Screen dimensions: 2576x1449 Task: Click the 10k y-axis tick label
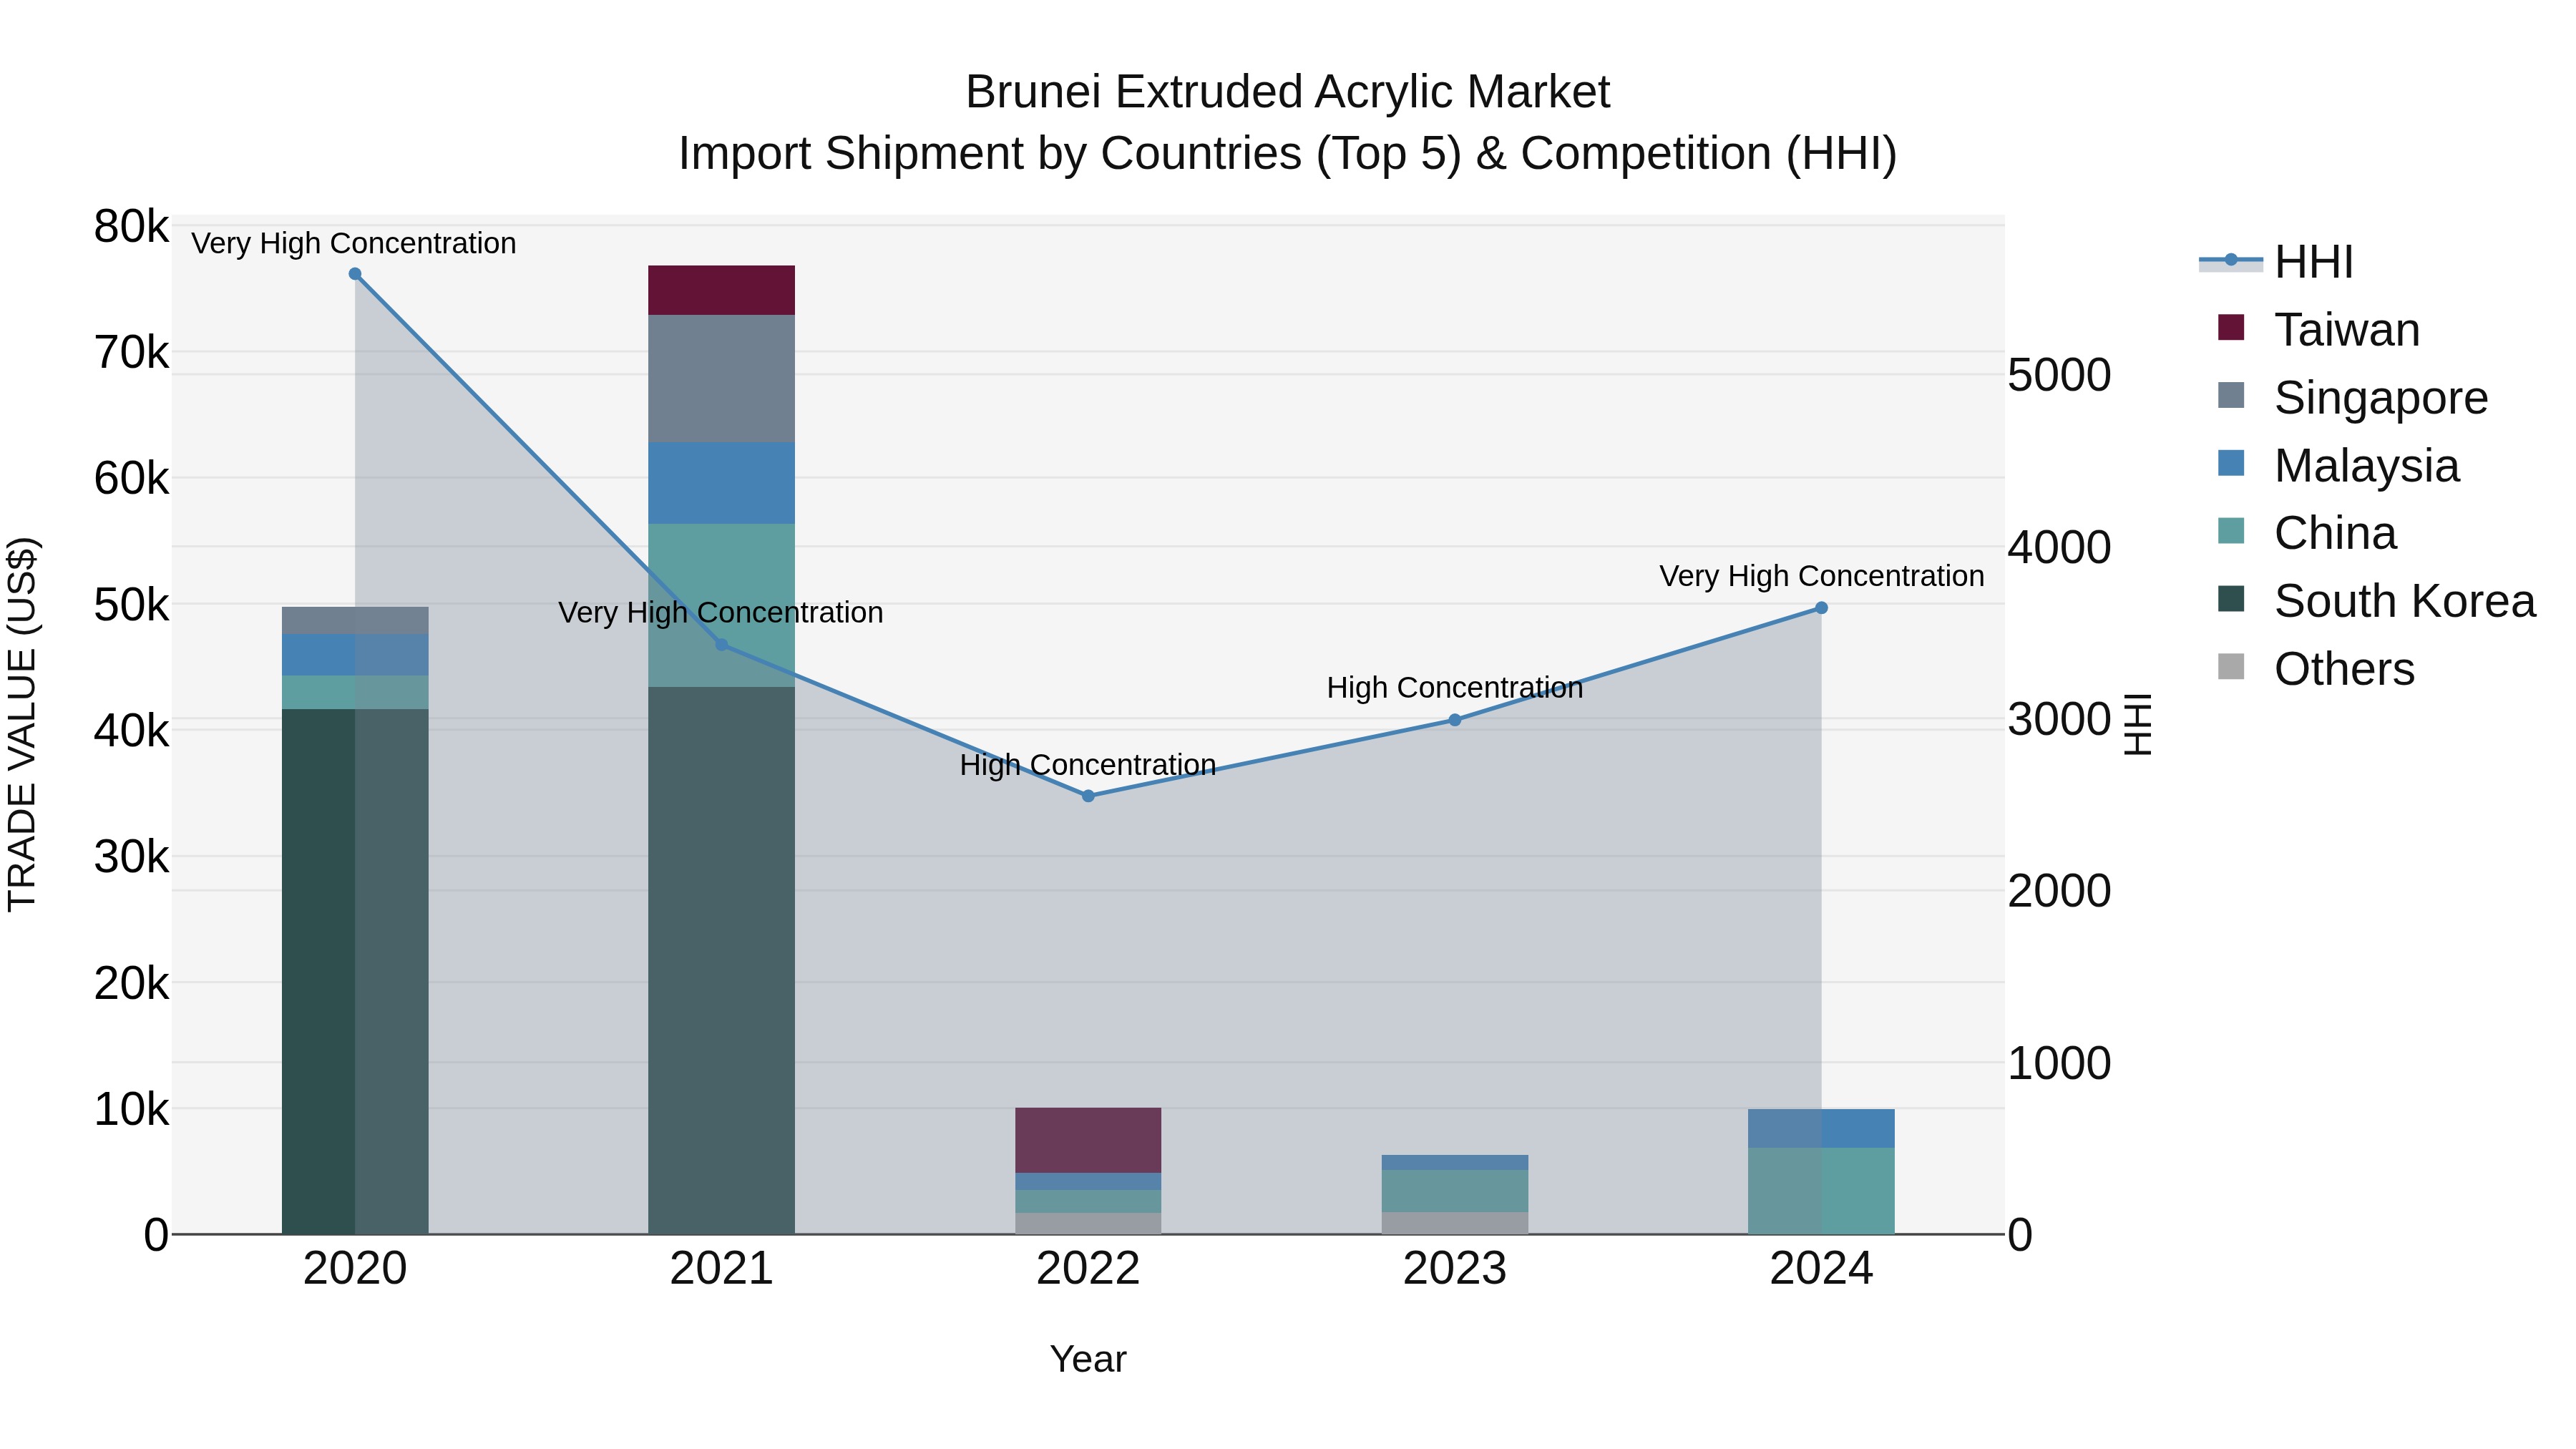(132, 1109)
